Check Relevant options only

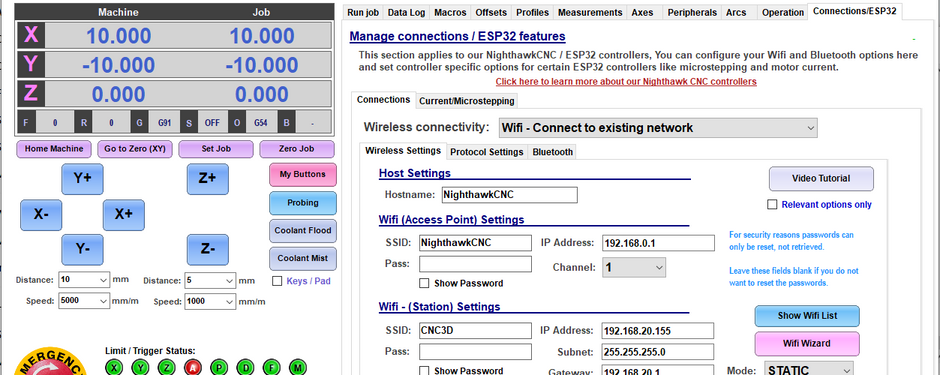pos(773,205)
